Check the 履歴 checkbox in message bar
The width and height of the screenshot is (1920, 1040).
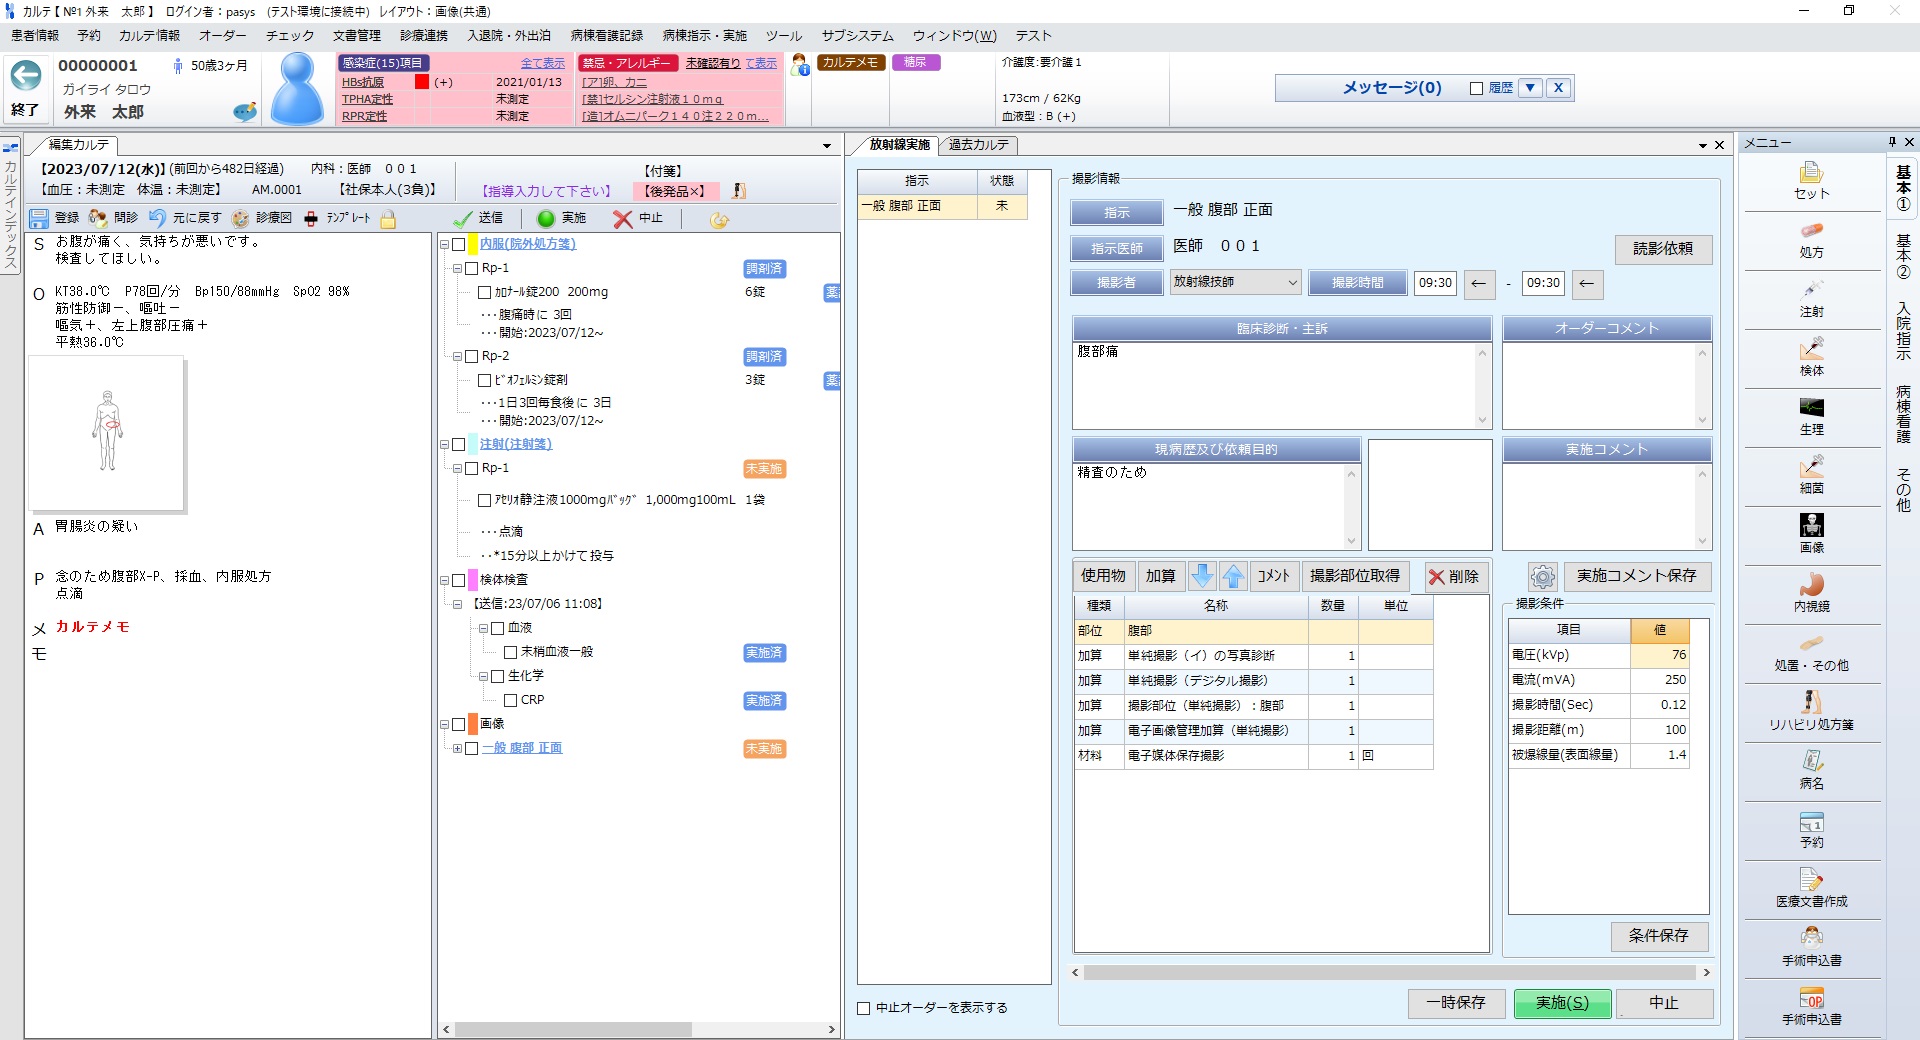point(1476,88)
